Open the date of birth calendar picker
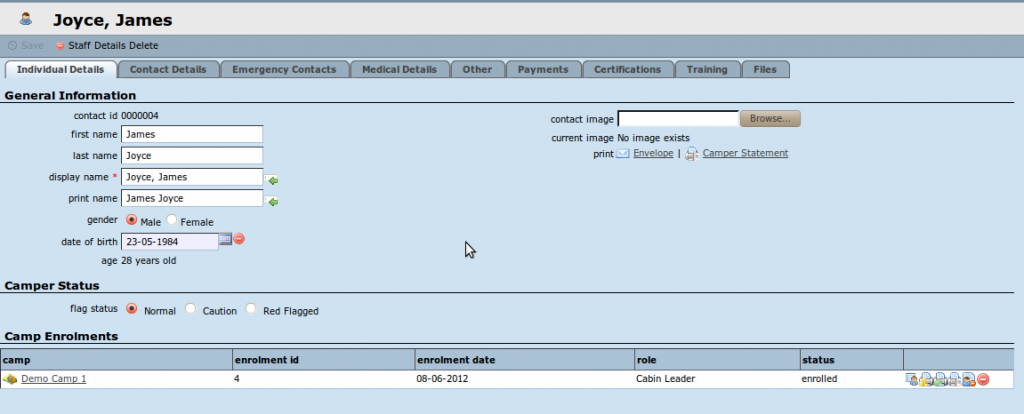This screenshot has height=414, width=1024. coord(225,239)
